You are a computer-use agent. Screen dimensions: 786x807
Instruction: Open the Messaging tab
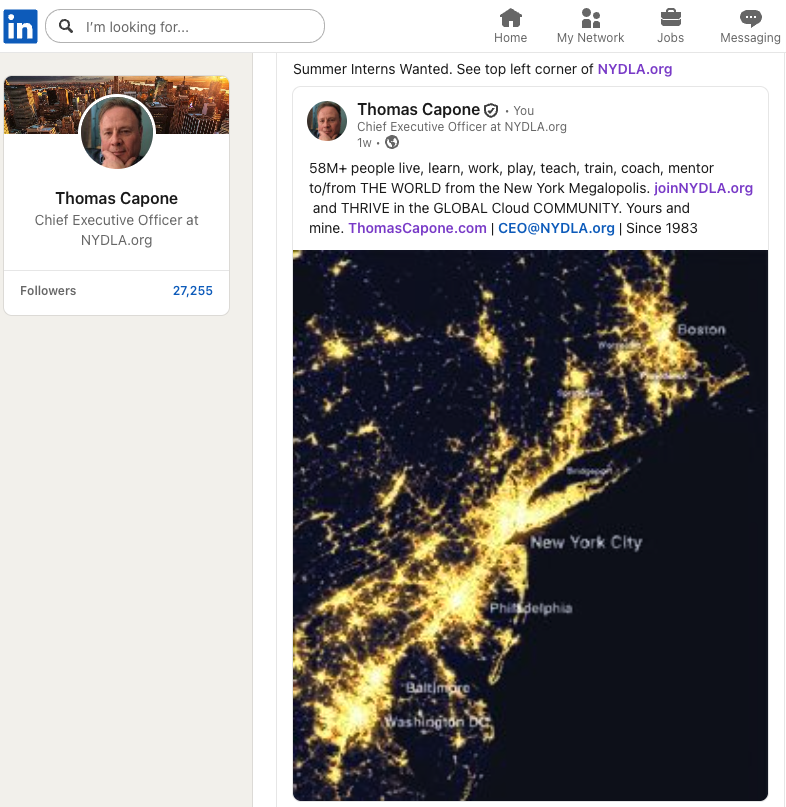point(750,26)
